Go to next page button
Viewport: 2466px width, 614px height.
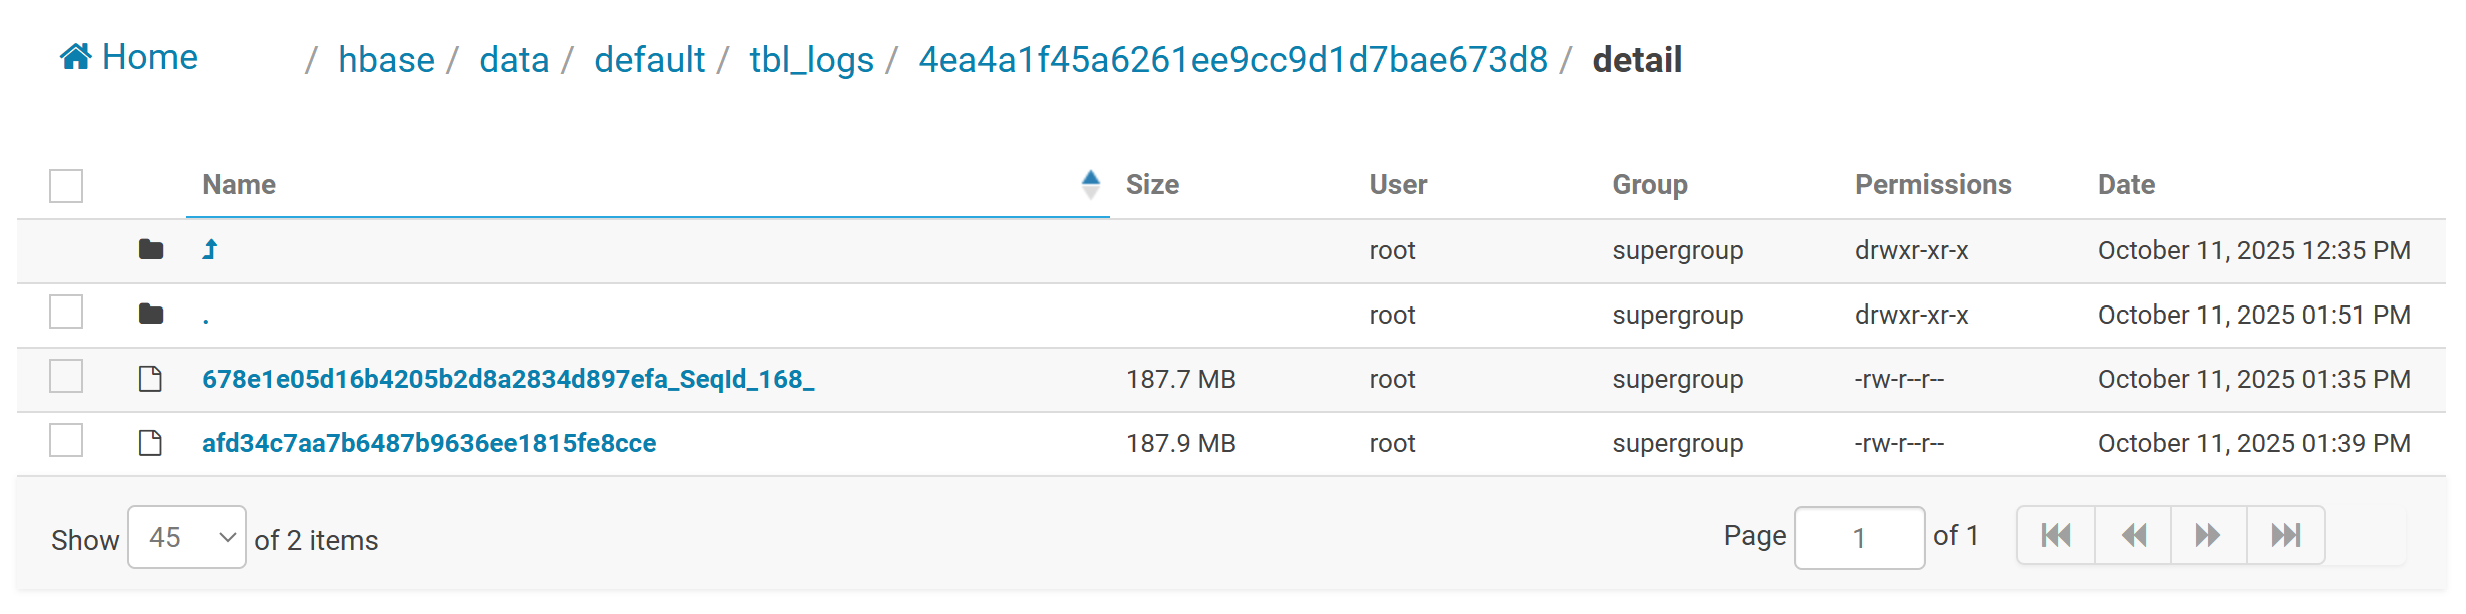click(2209, 535)
